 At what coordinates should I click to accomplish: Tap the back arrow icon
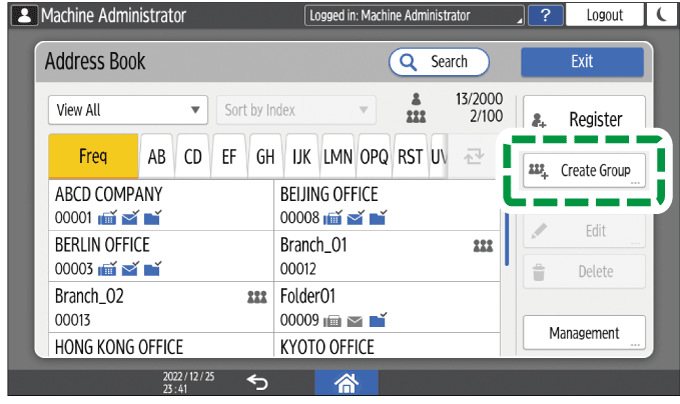click(256, 383)
